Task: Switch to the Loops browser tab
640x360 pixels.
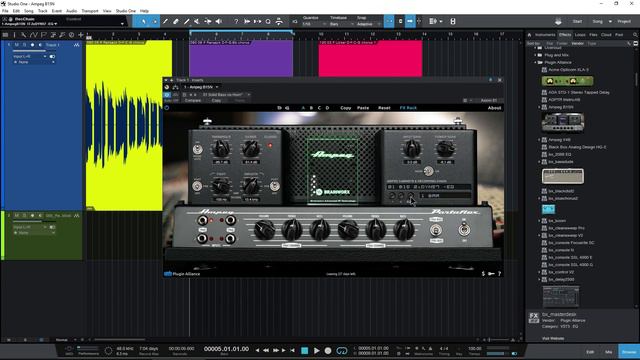Action: point(580,35)
